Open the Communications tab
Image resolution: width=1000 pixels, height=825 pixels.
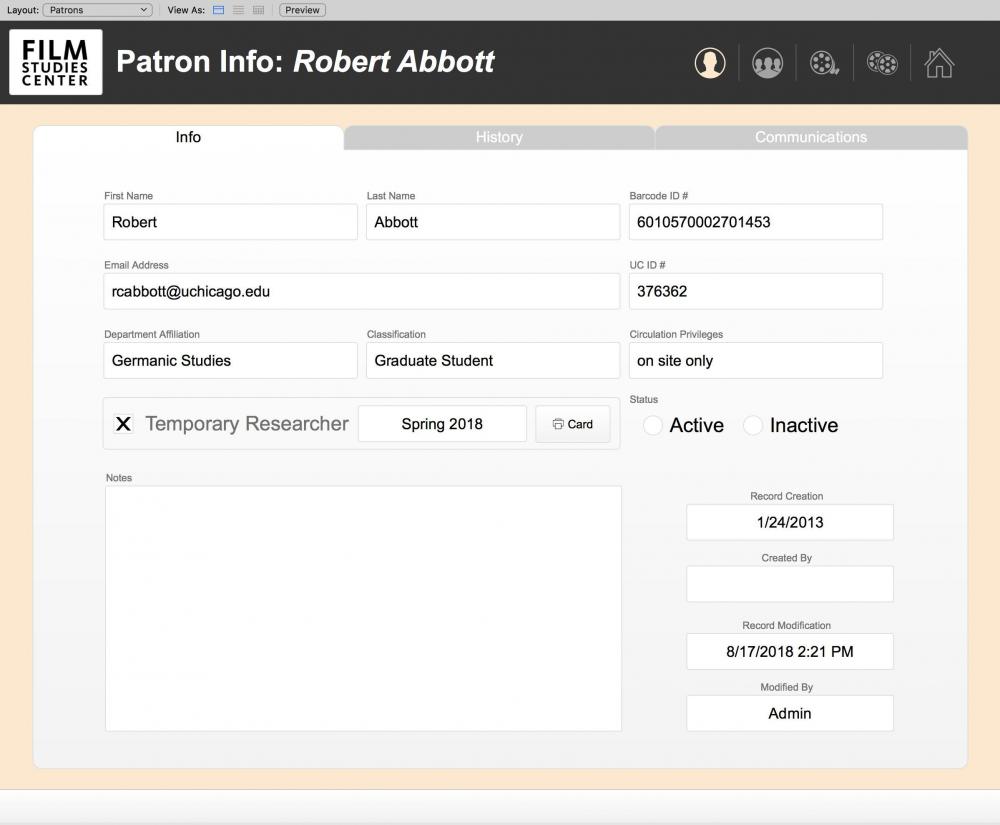click(810, 138)
